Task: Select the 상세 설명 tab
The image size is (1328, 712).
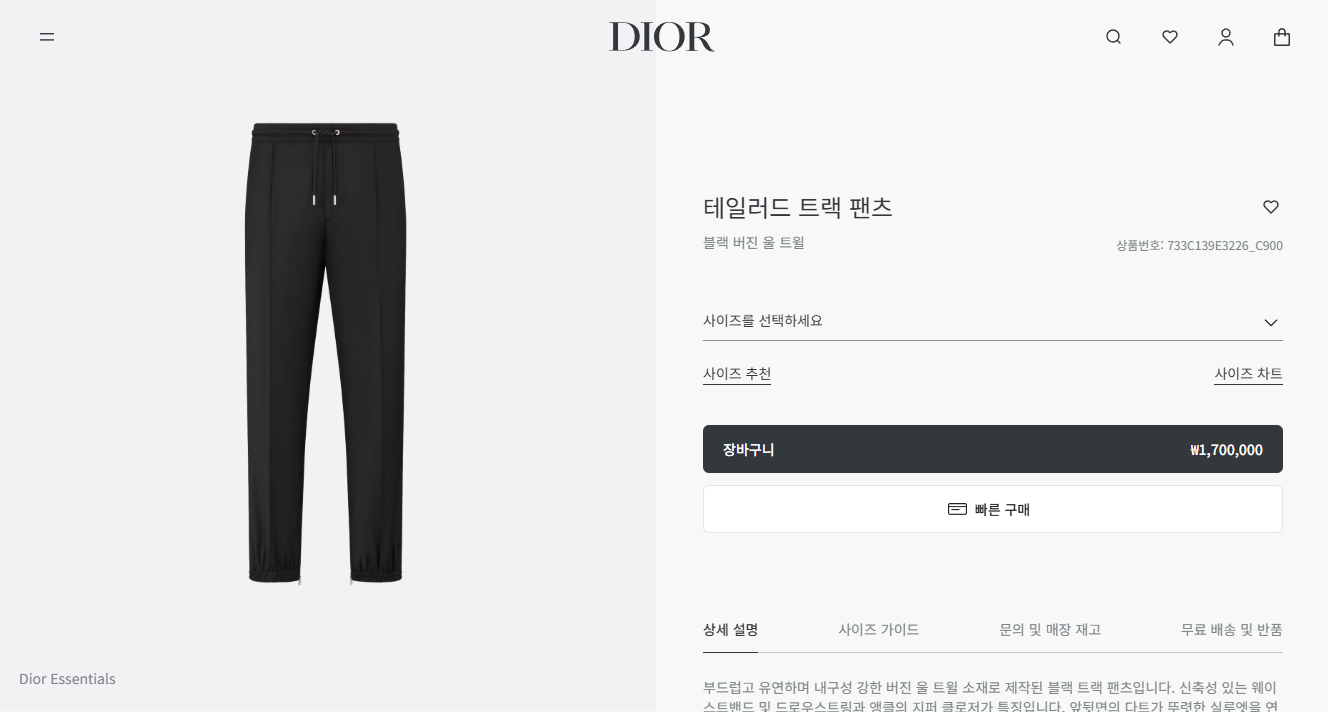Action: pos(730,630)
